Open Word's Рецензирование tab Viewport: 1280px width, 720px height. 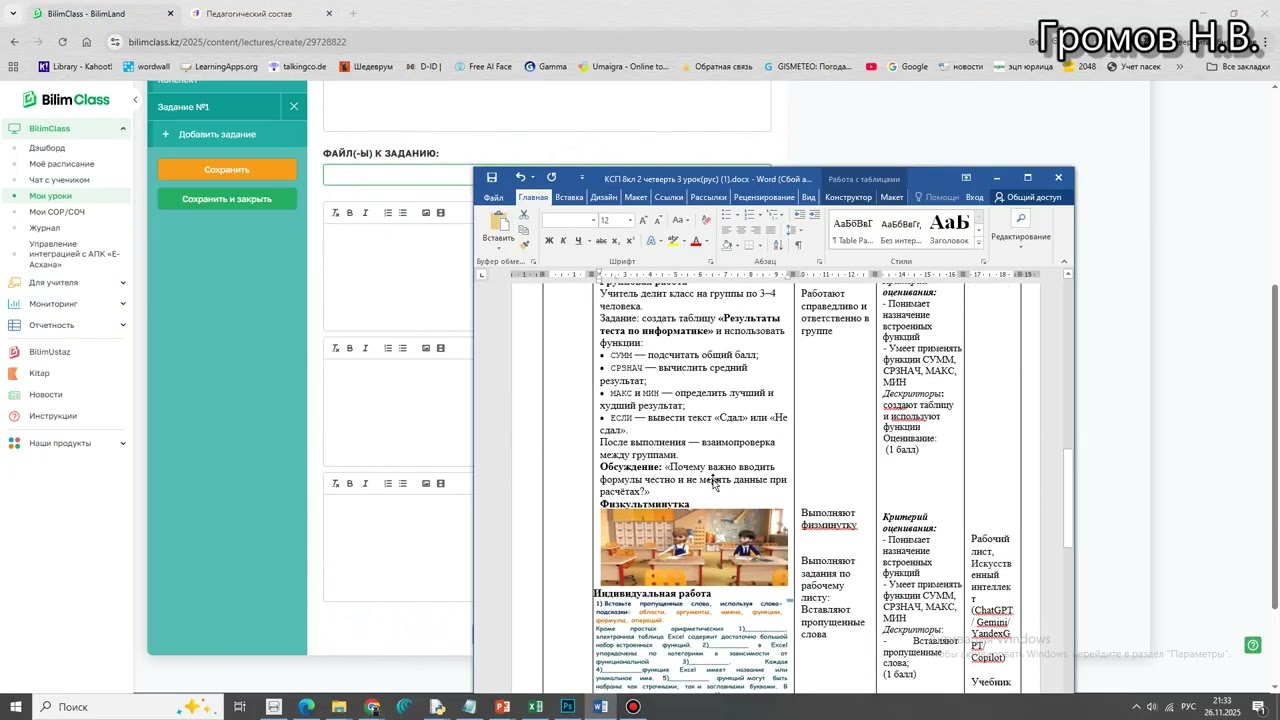coord(764,197)
